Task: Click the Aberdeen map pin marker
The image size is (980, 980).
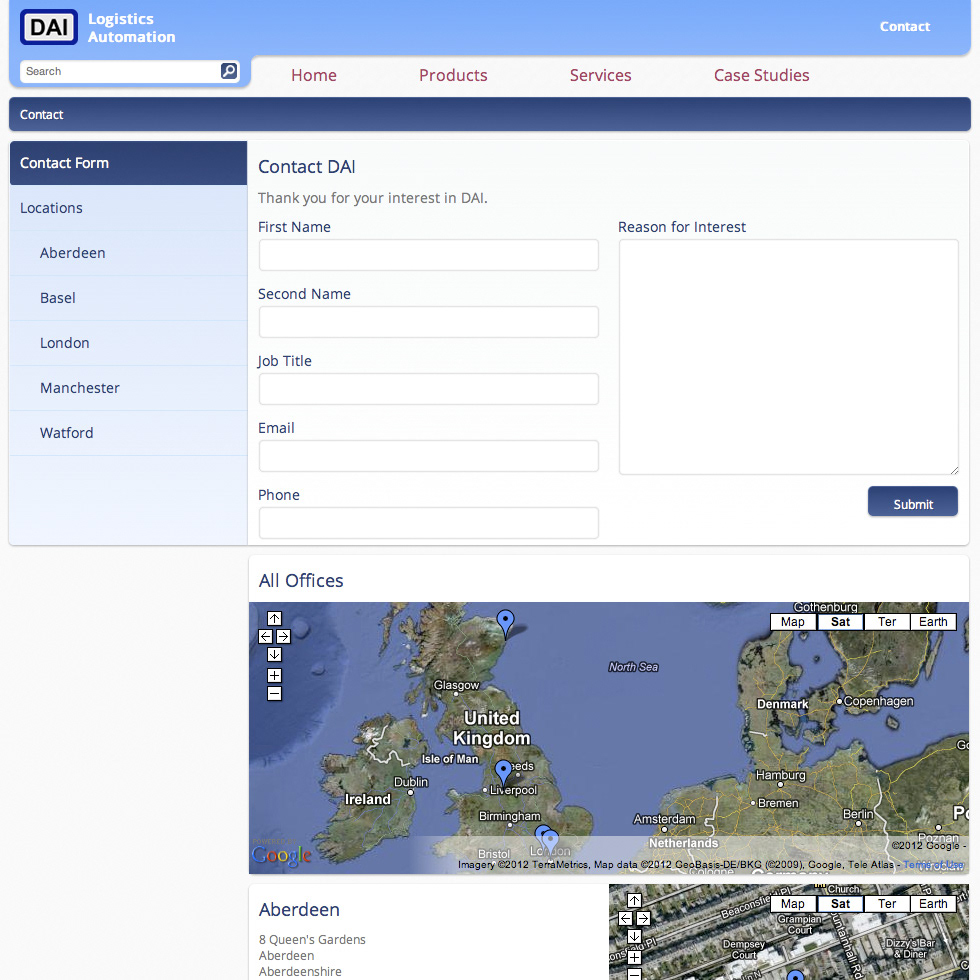Action: pos(506,622)
